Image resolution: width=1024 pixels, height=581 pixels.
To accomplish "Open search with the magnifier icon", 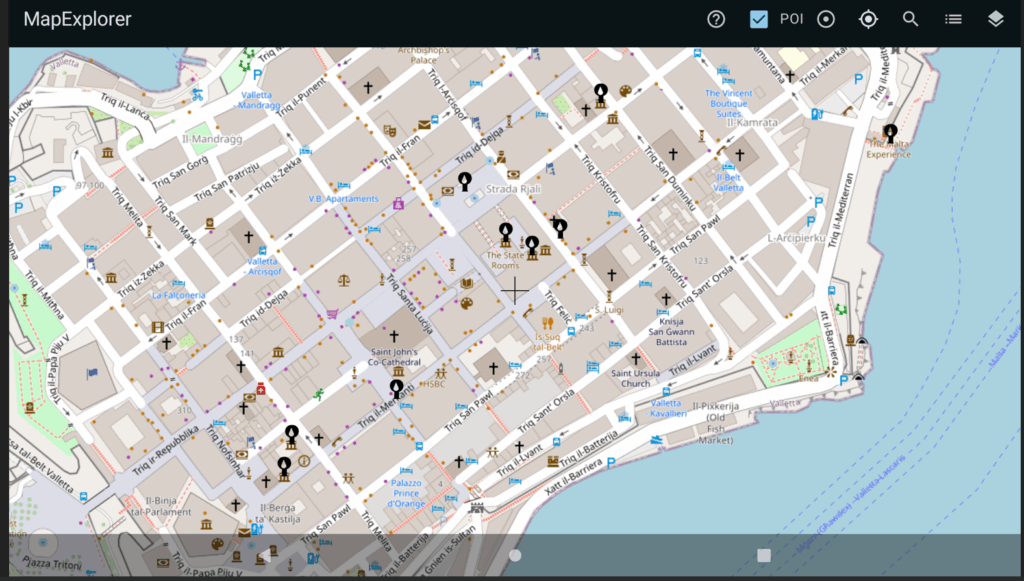I will [910, 19].
